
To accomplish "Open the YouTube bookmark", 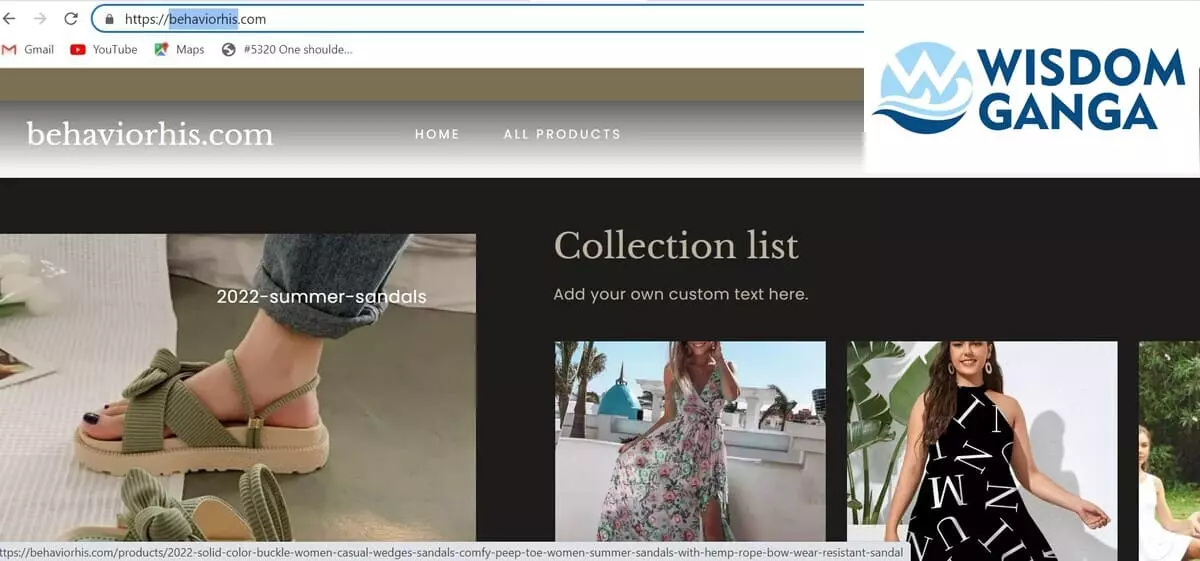I will click(104, 49).
